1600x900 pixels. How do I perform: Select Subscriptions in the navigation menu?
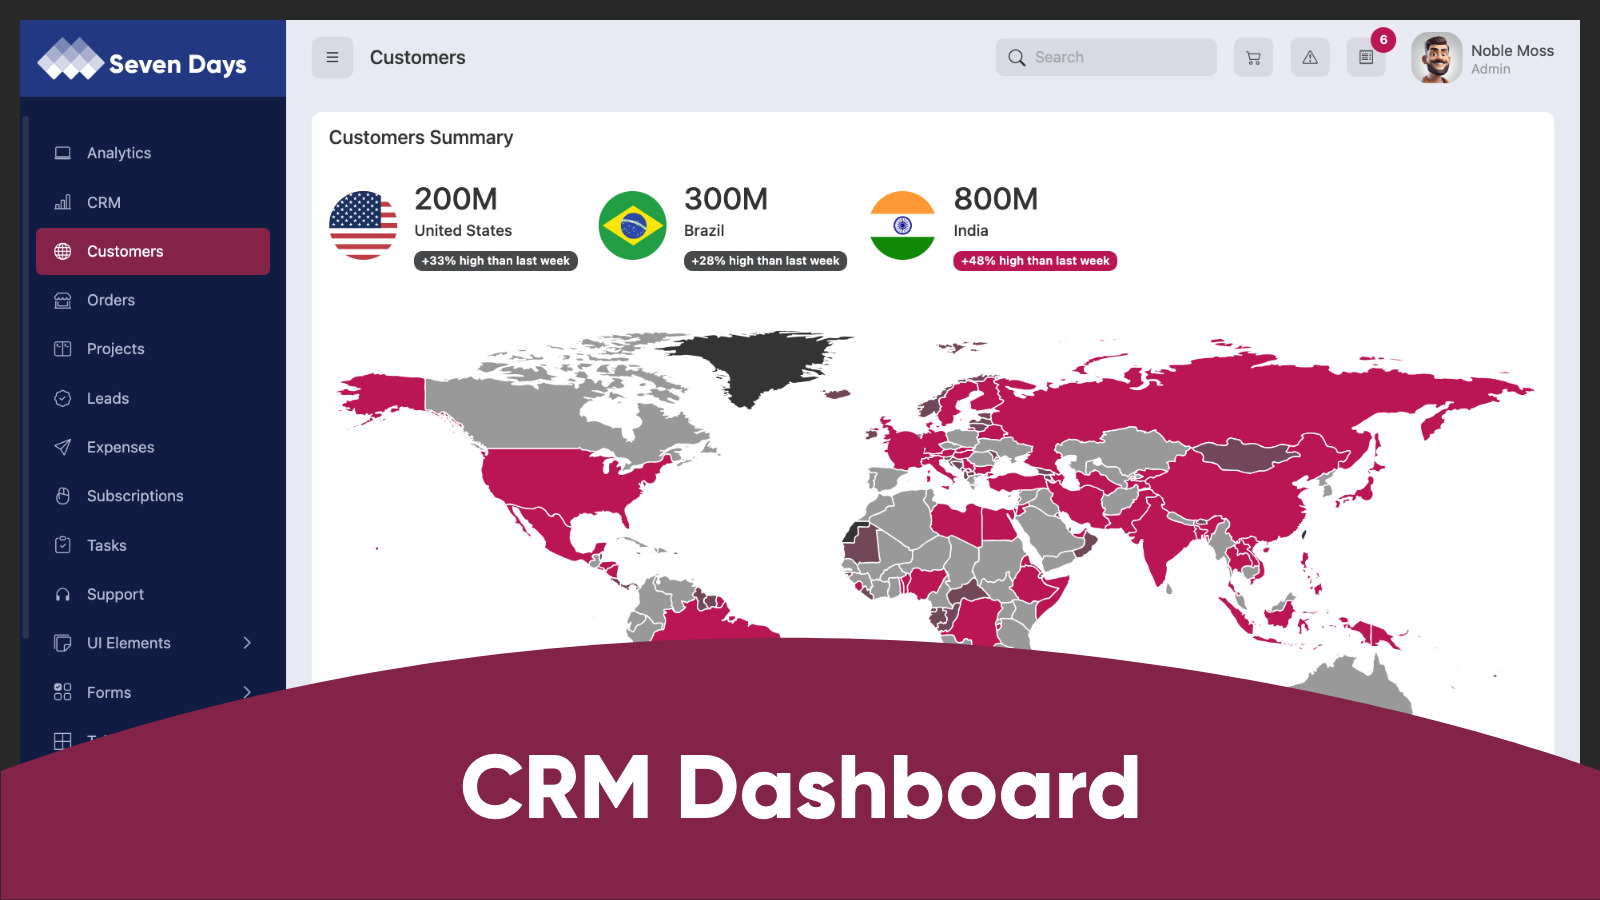[x=134, y=496]
